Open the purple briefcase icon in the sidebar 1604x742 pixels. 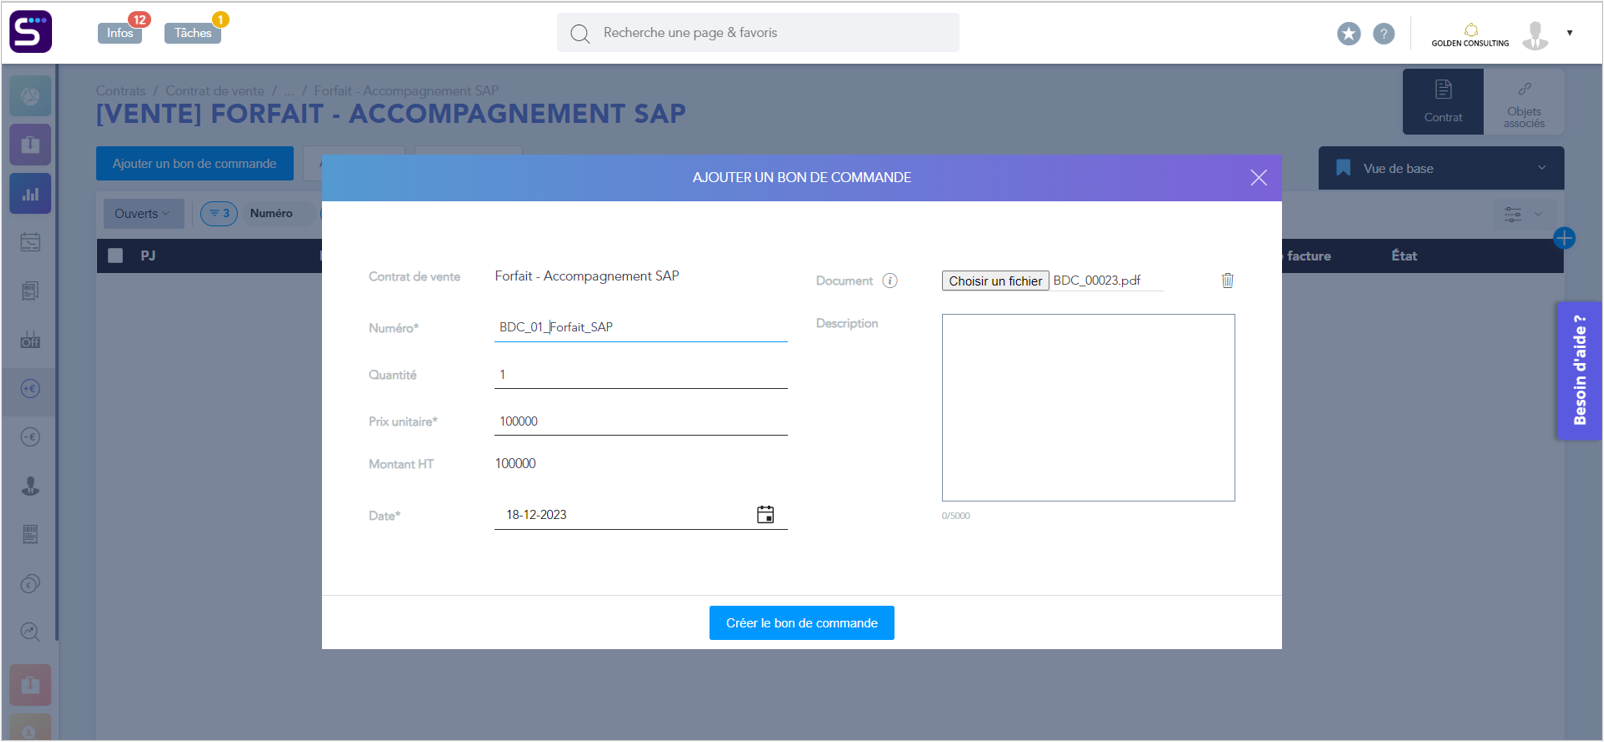[x=31, y=144]
